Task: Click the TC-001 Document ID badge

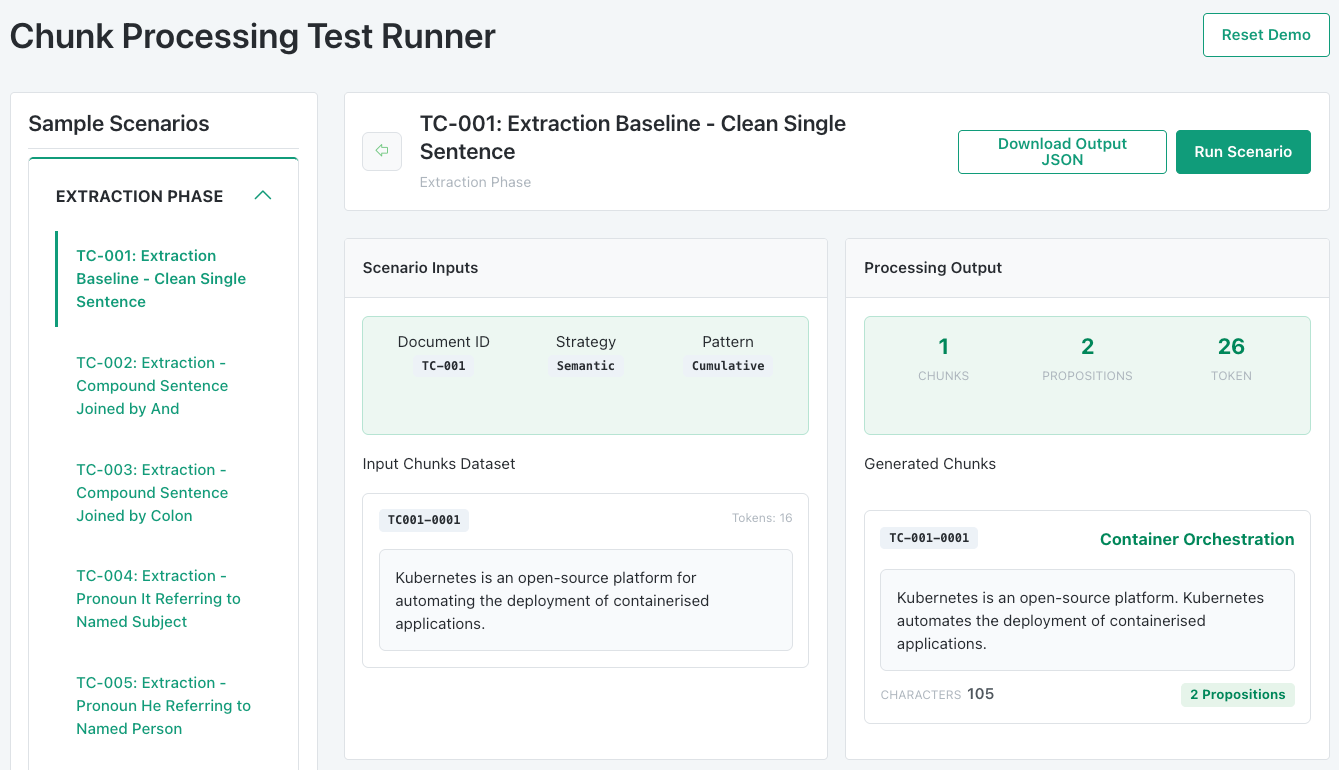Action: pyautogui.click(x=444, y=366)
